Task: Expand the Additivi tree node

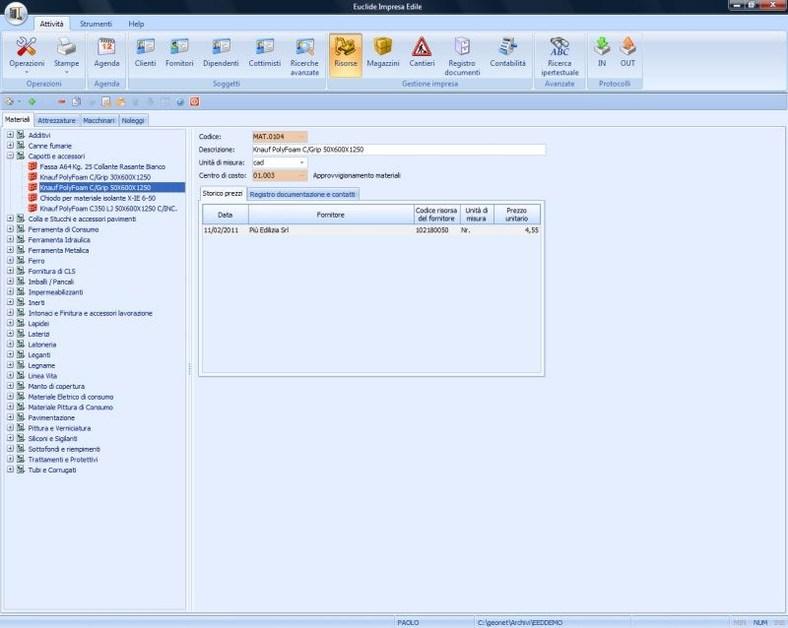Action: click(x=10, y=135)
